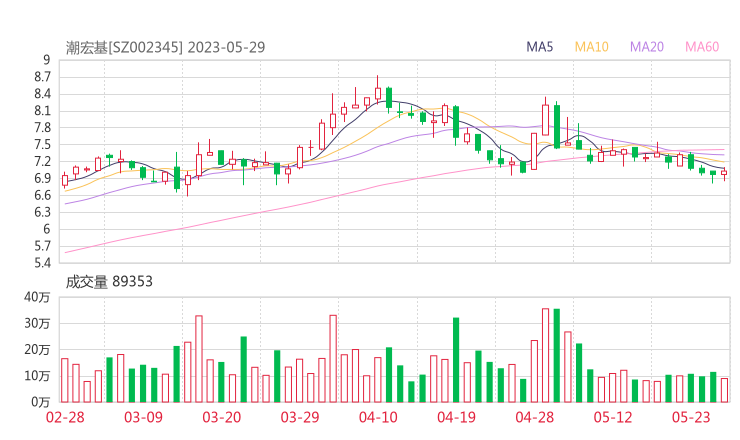This screenshot has height=440, width=740.
Task: Click the 05-23 date axis label
Action: pos(691,417)
